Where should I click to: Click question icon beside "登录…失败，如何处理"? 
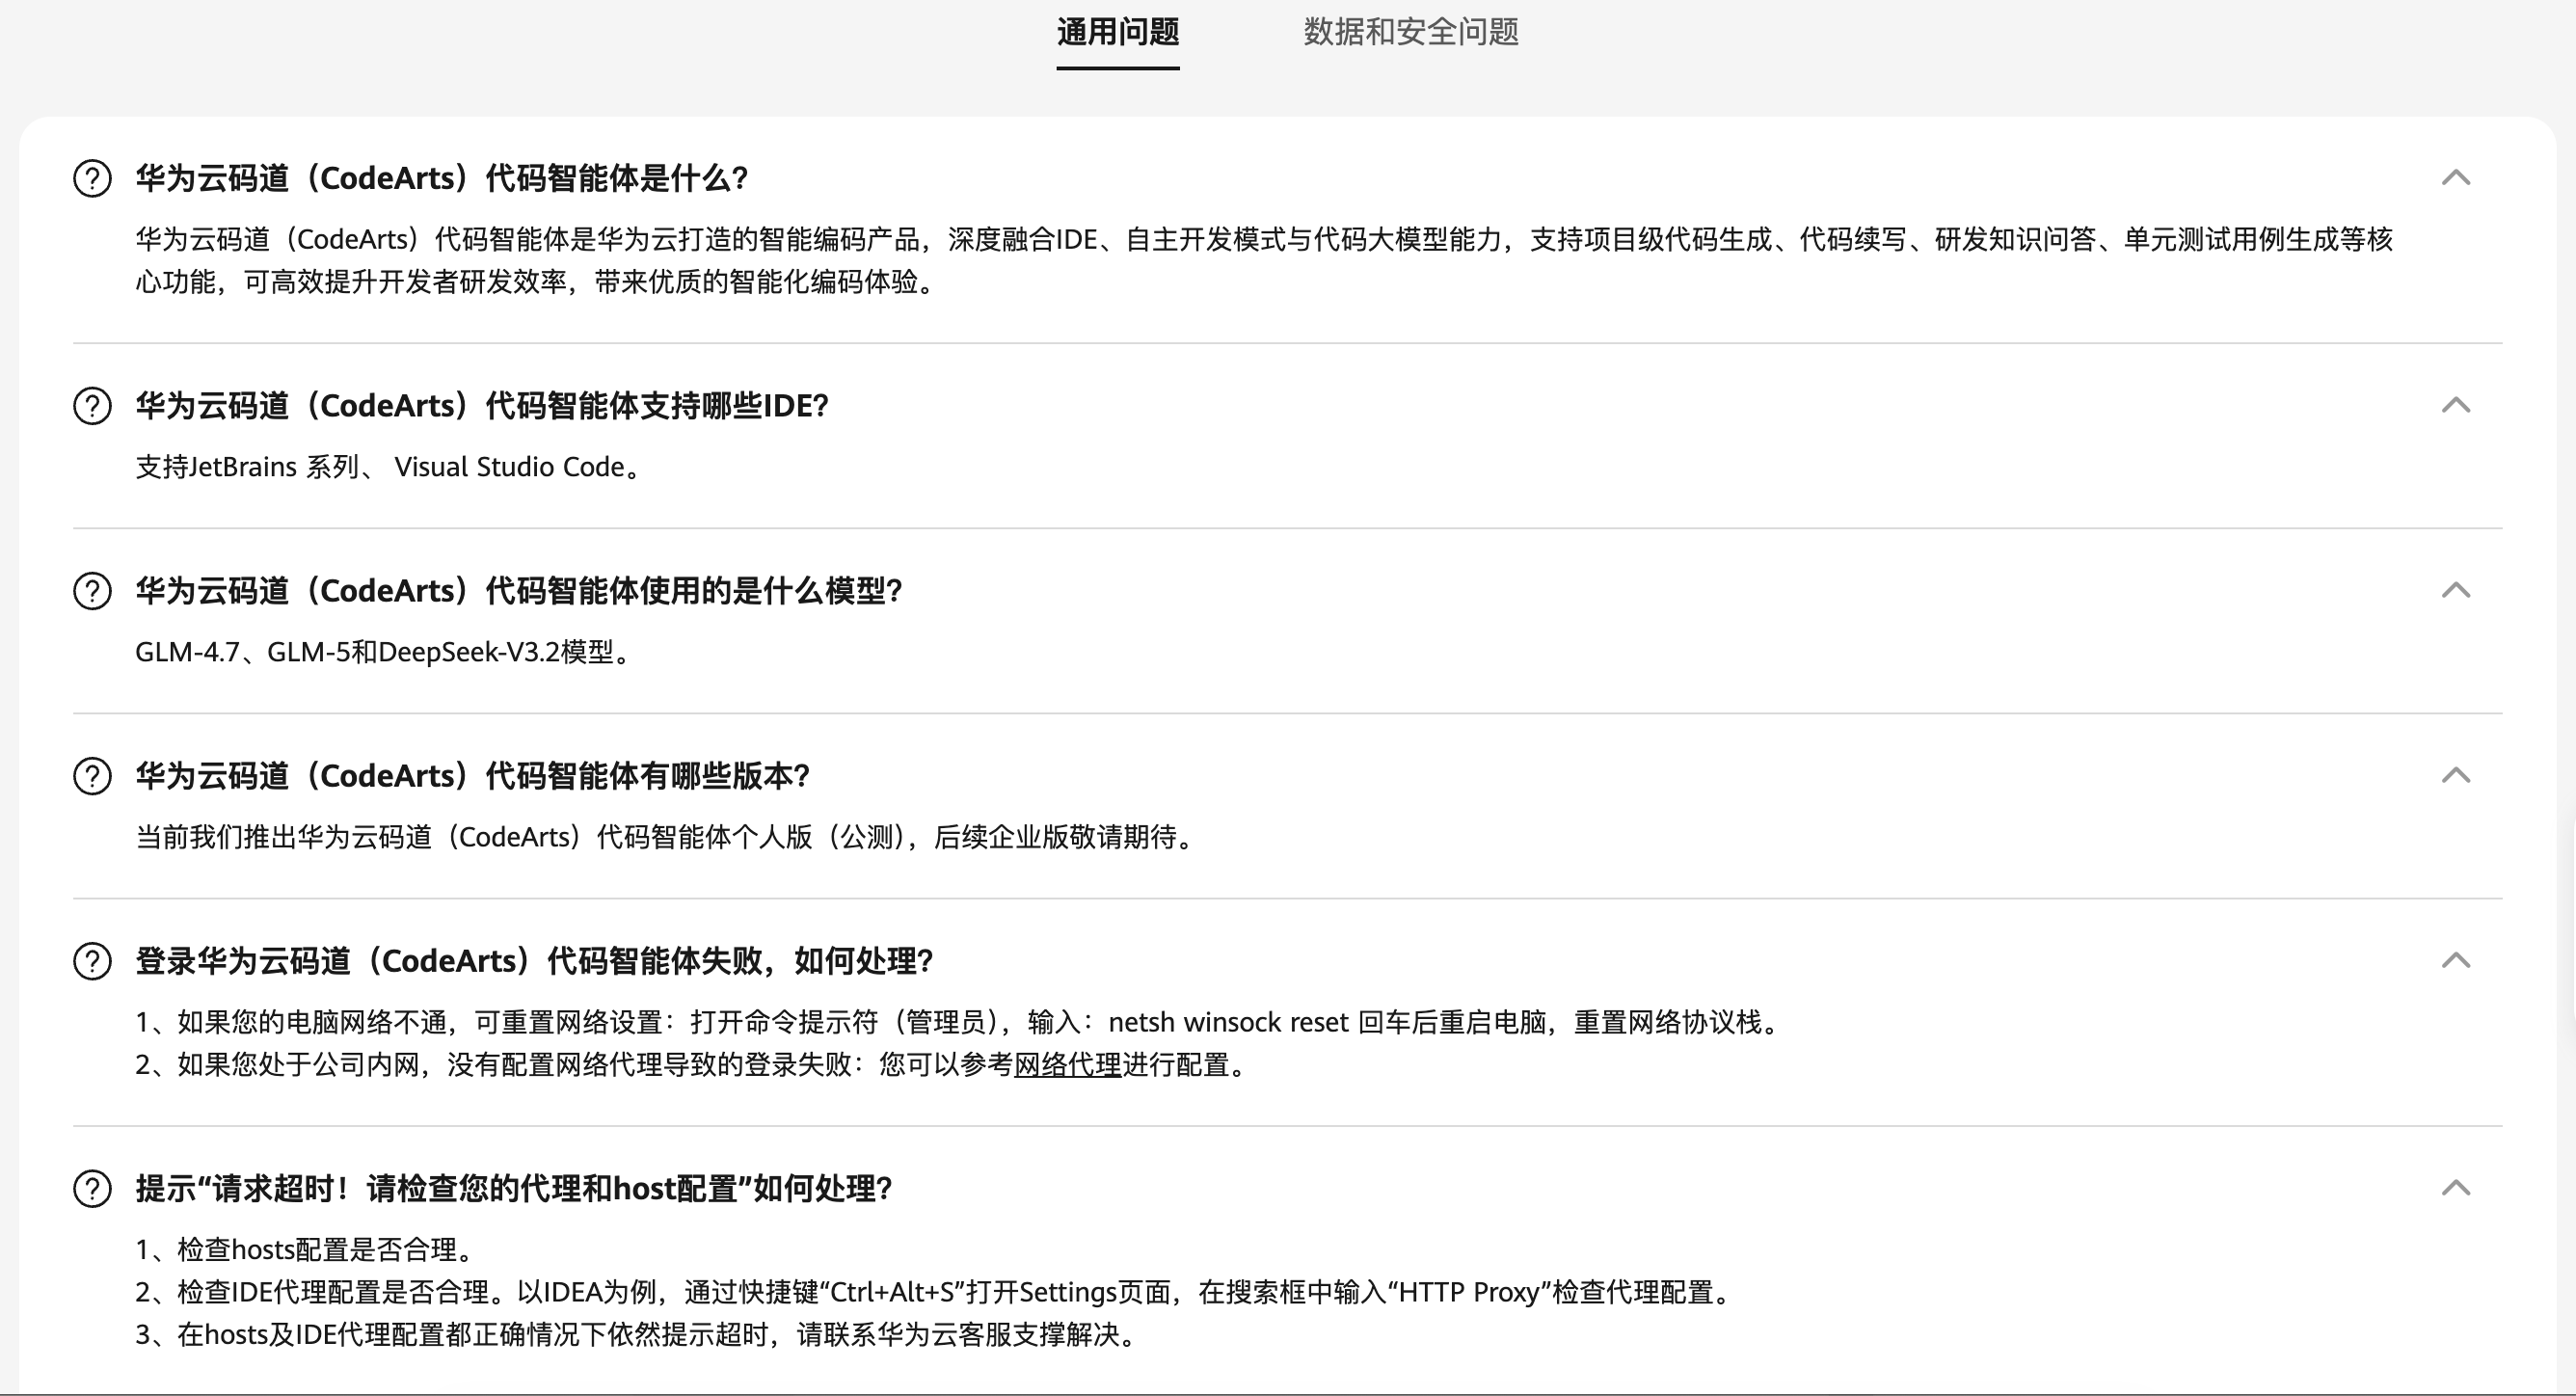[92, 961]
